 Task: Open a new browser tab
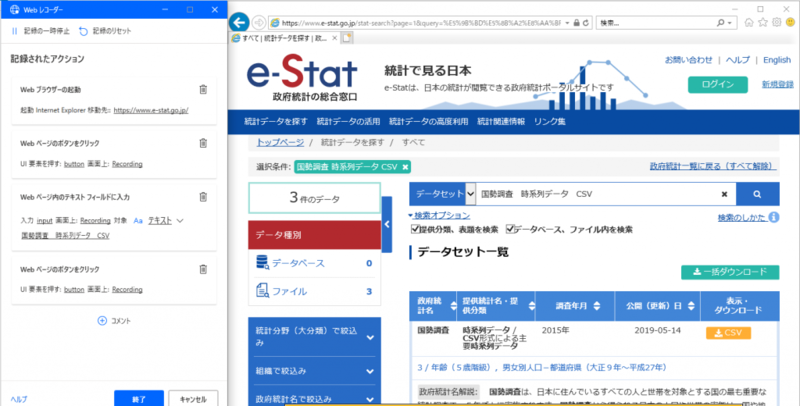click(x=347, y=38)
